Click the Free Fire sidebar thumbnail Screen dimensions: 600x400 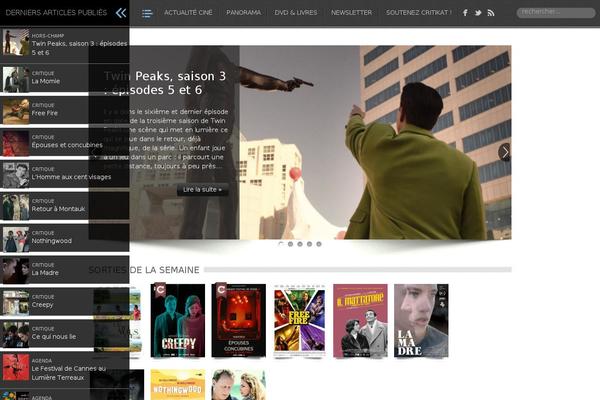point(16,111)
